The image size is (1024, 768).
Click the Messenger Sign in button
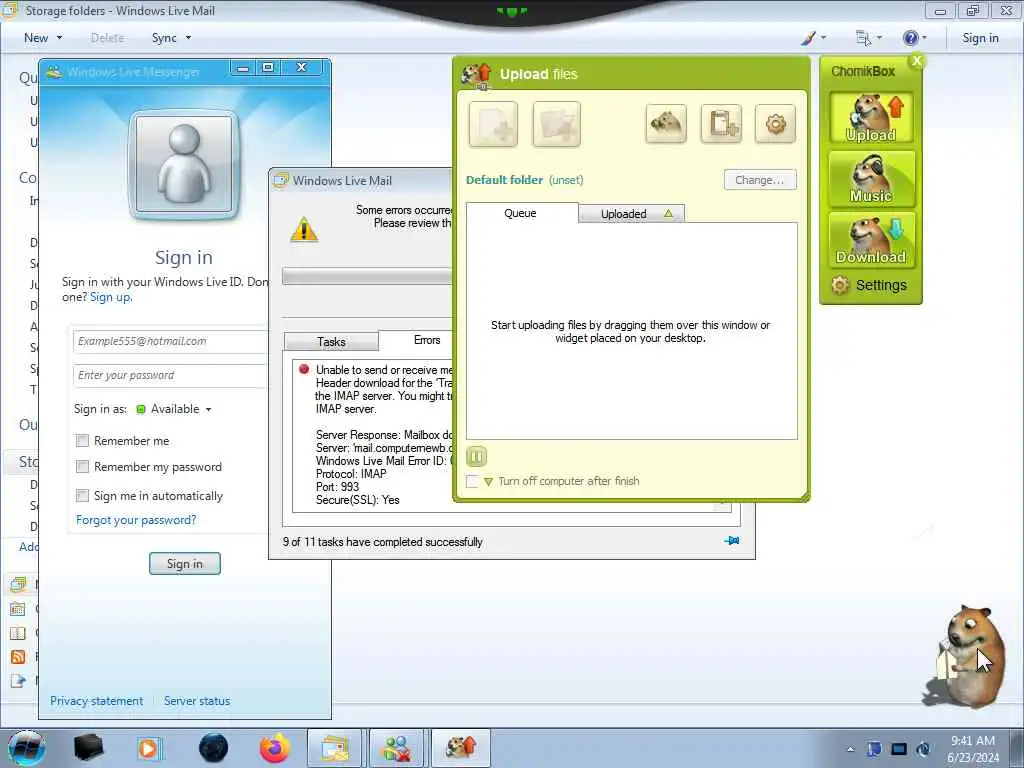click(x=185, y=564)
